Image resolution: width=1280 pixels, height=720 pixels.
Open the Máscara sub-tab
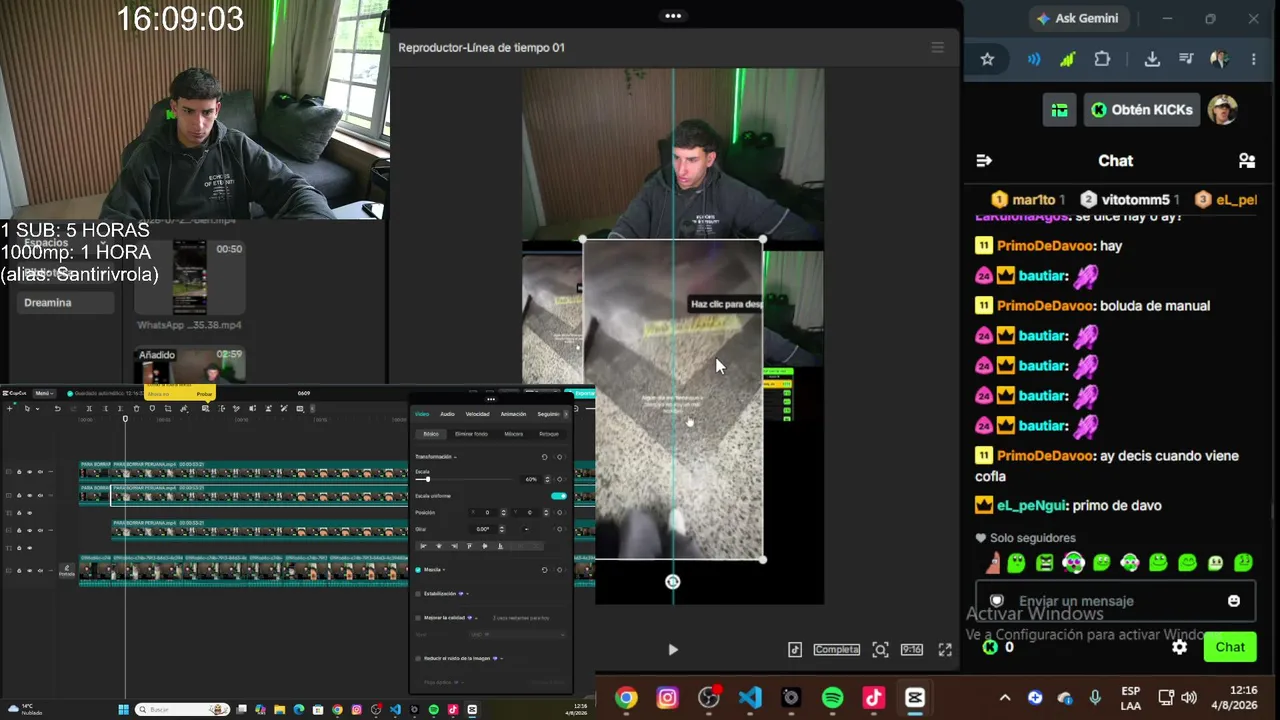point(513,434)
